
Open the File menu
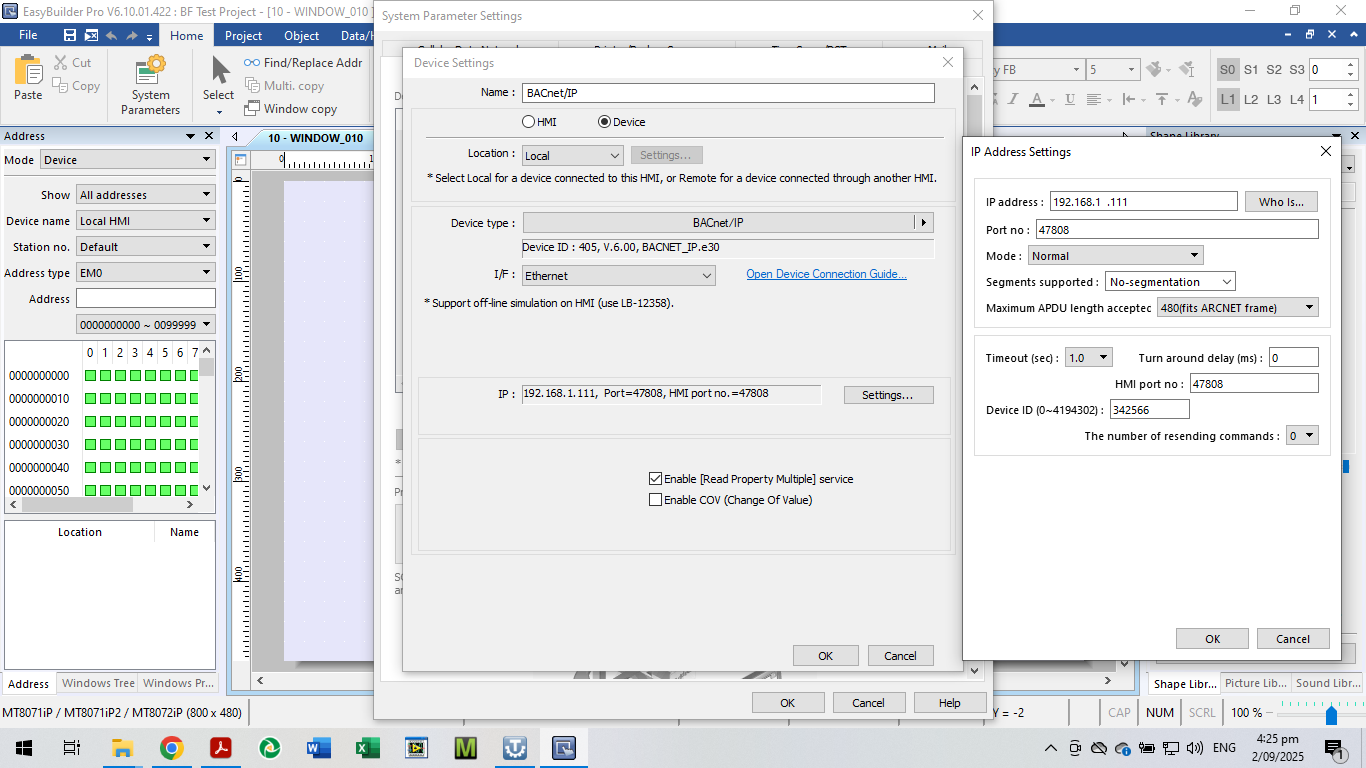point(28,35)
